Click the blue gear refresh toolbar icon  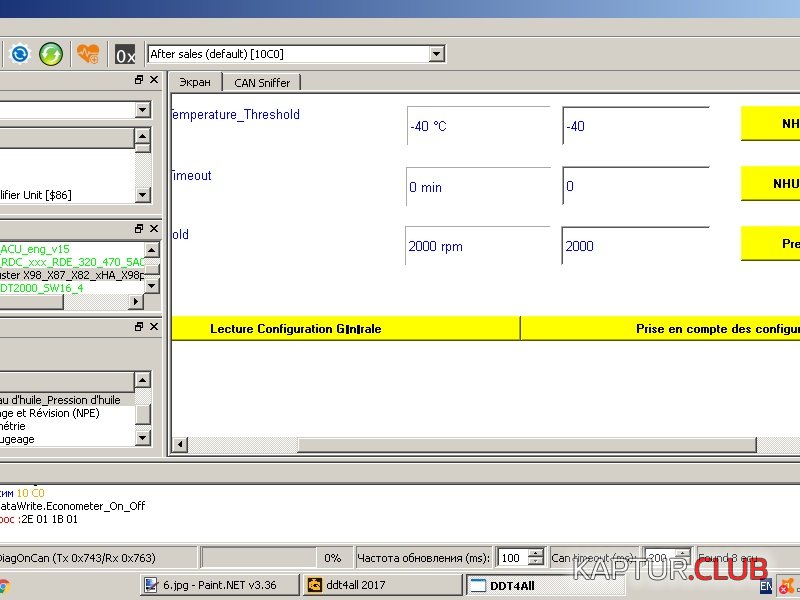[20, 54]
